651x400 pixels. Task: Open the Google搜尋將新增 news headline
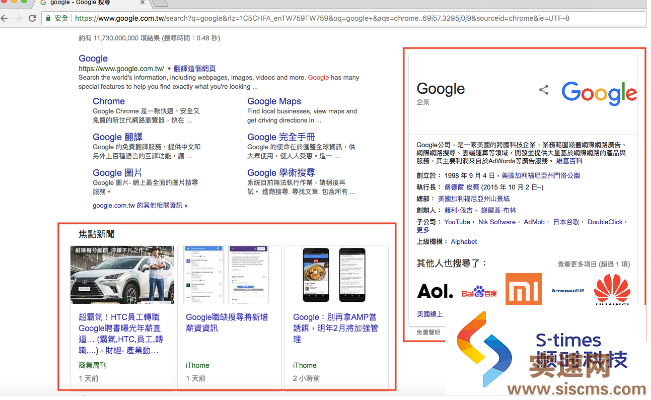coord(227,323)
